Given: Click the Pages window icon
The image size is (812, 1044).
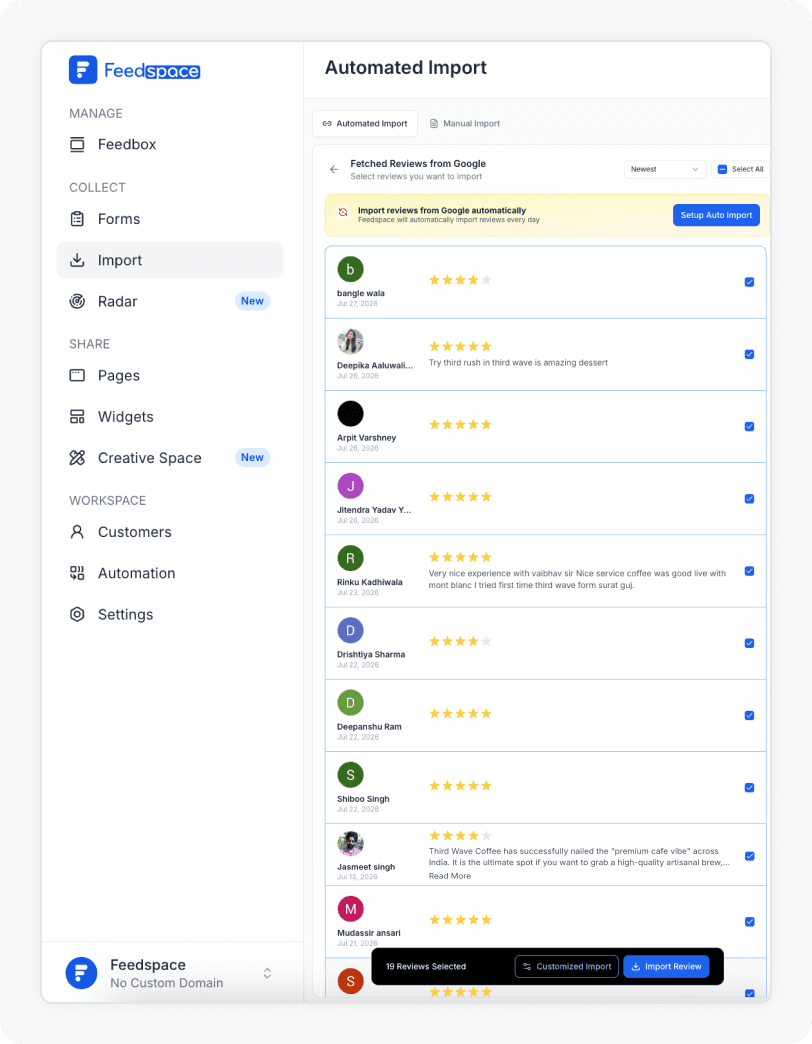Looking at the screenshot, I should click(77, 376).
